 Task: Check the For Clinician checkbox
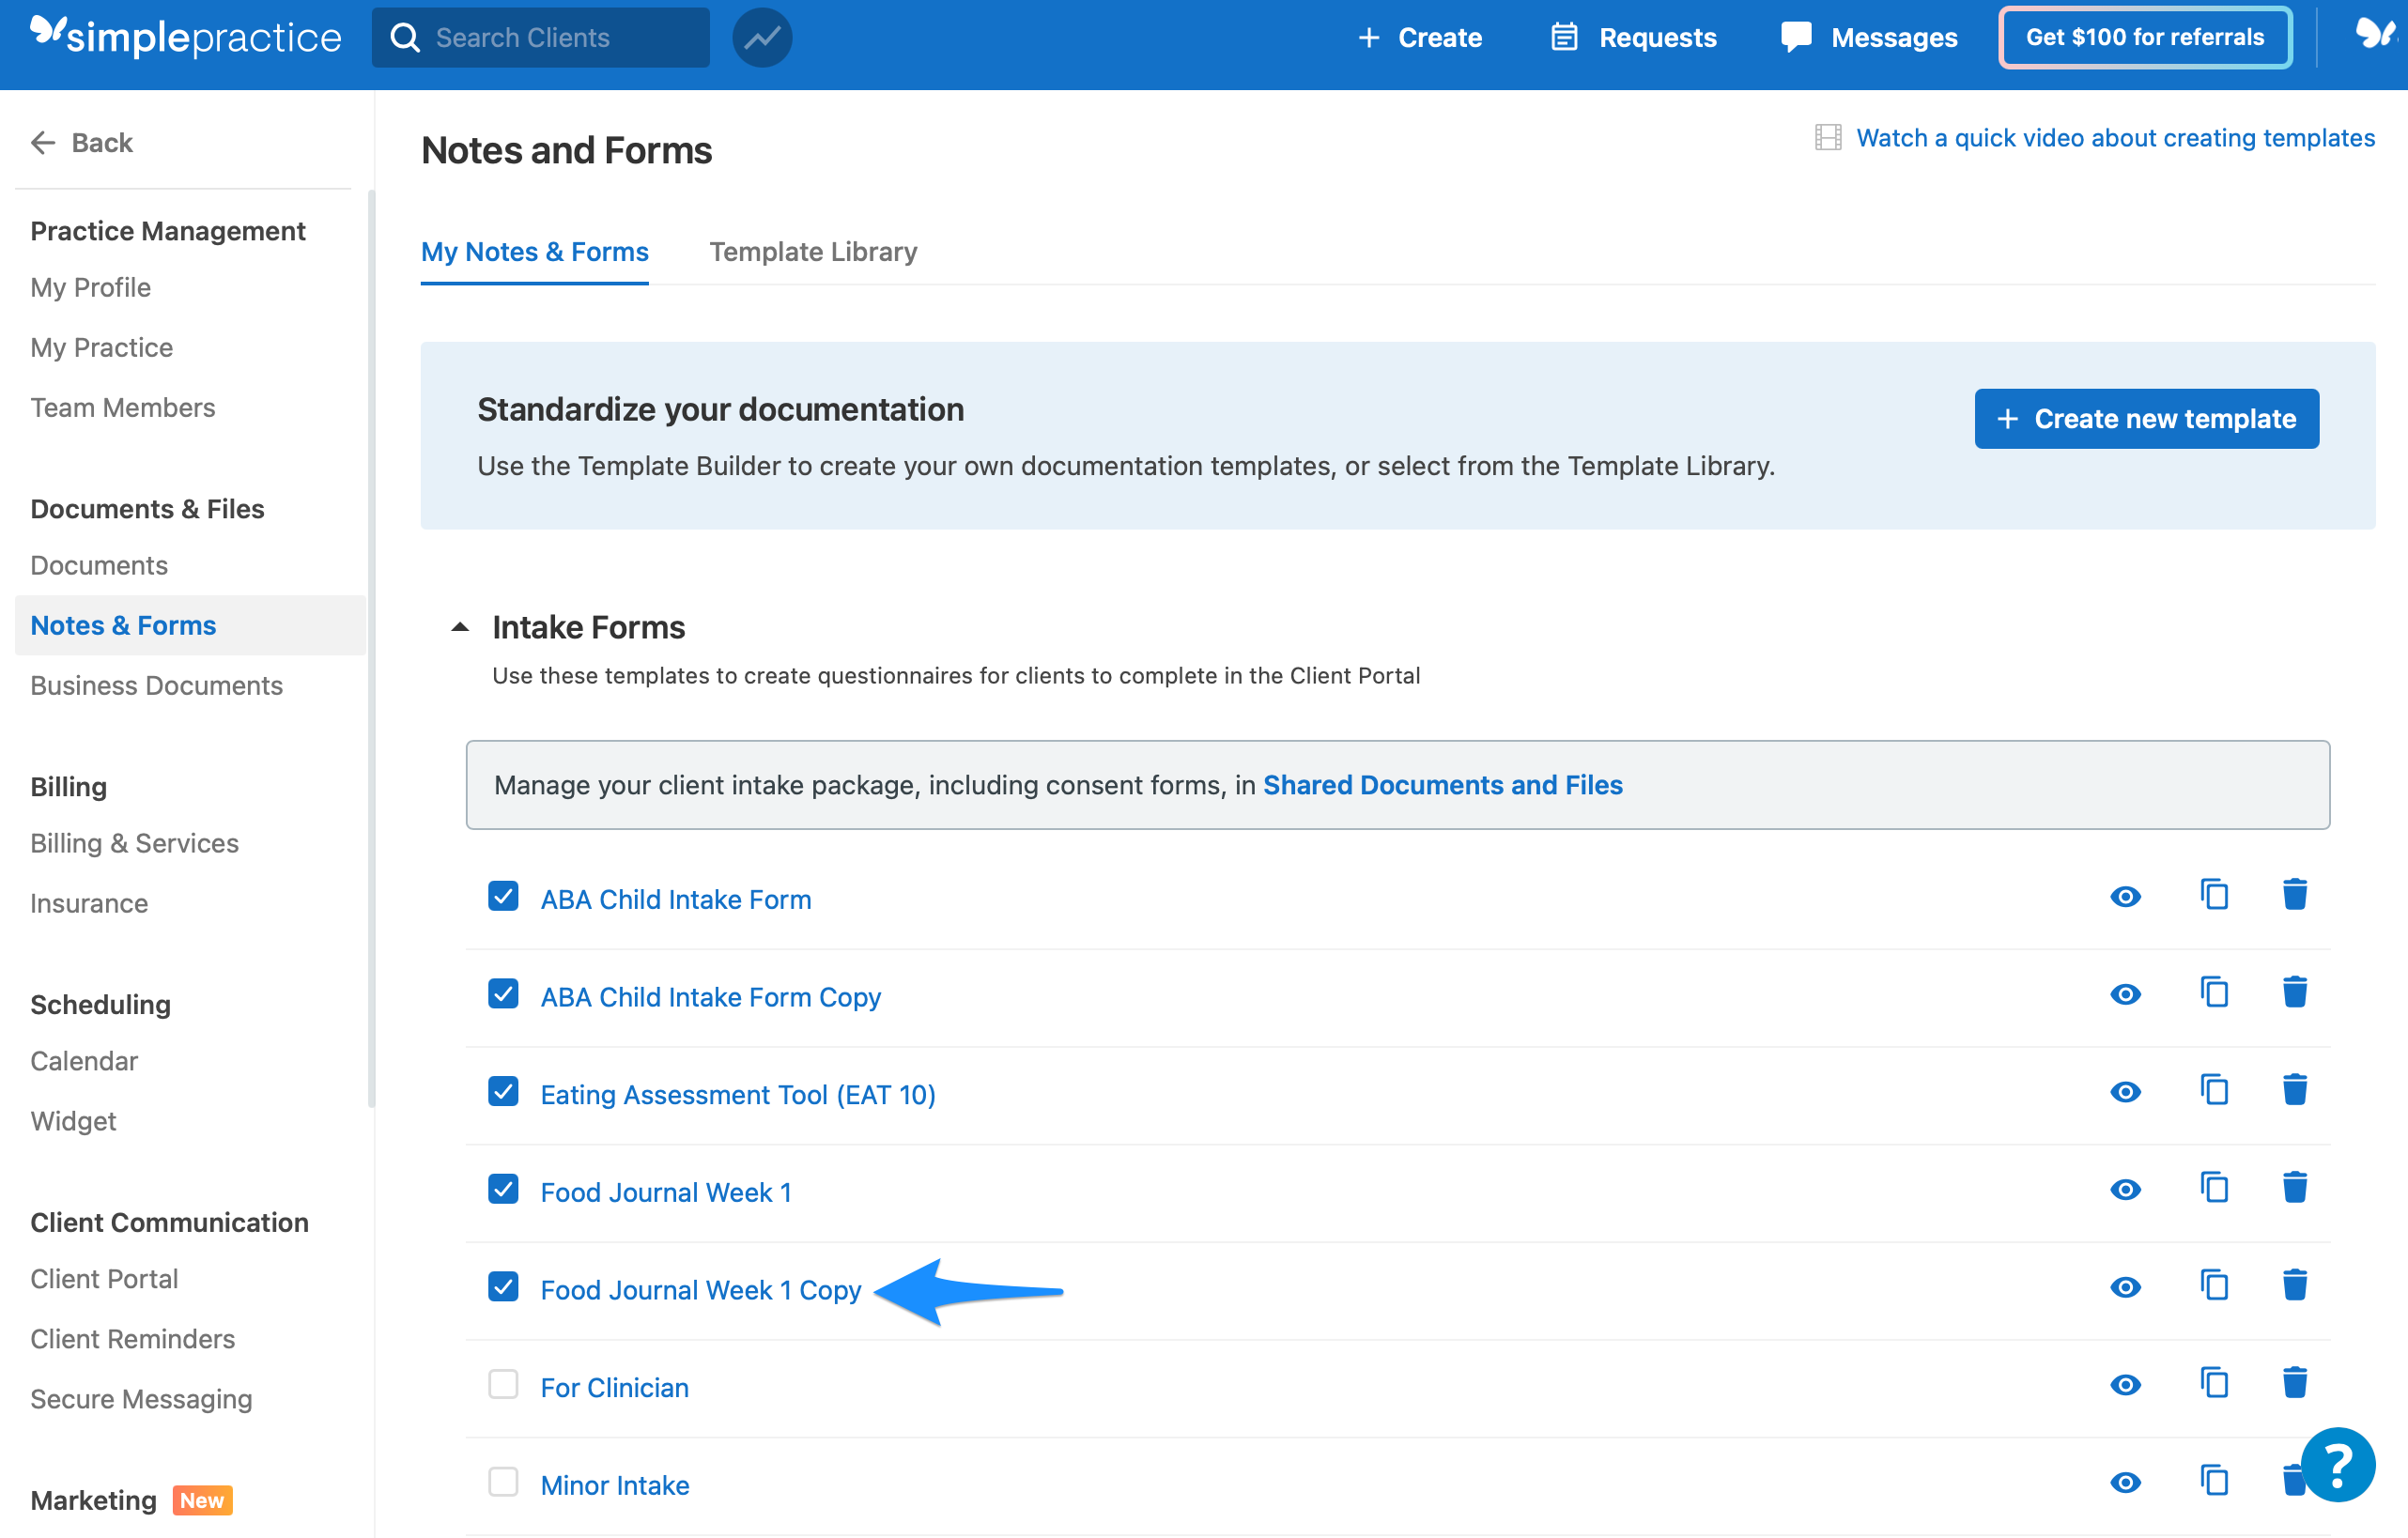(503, 1385)
